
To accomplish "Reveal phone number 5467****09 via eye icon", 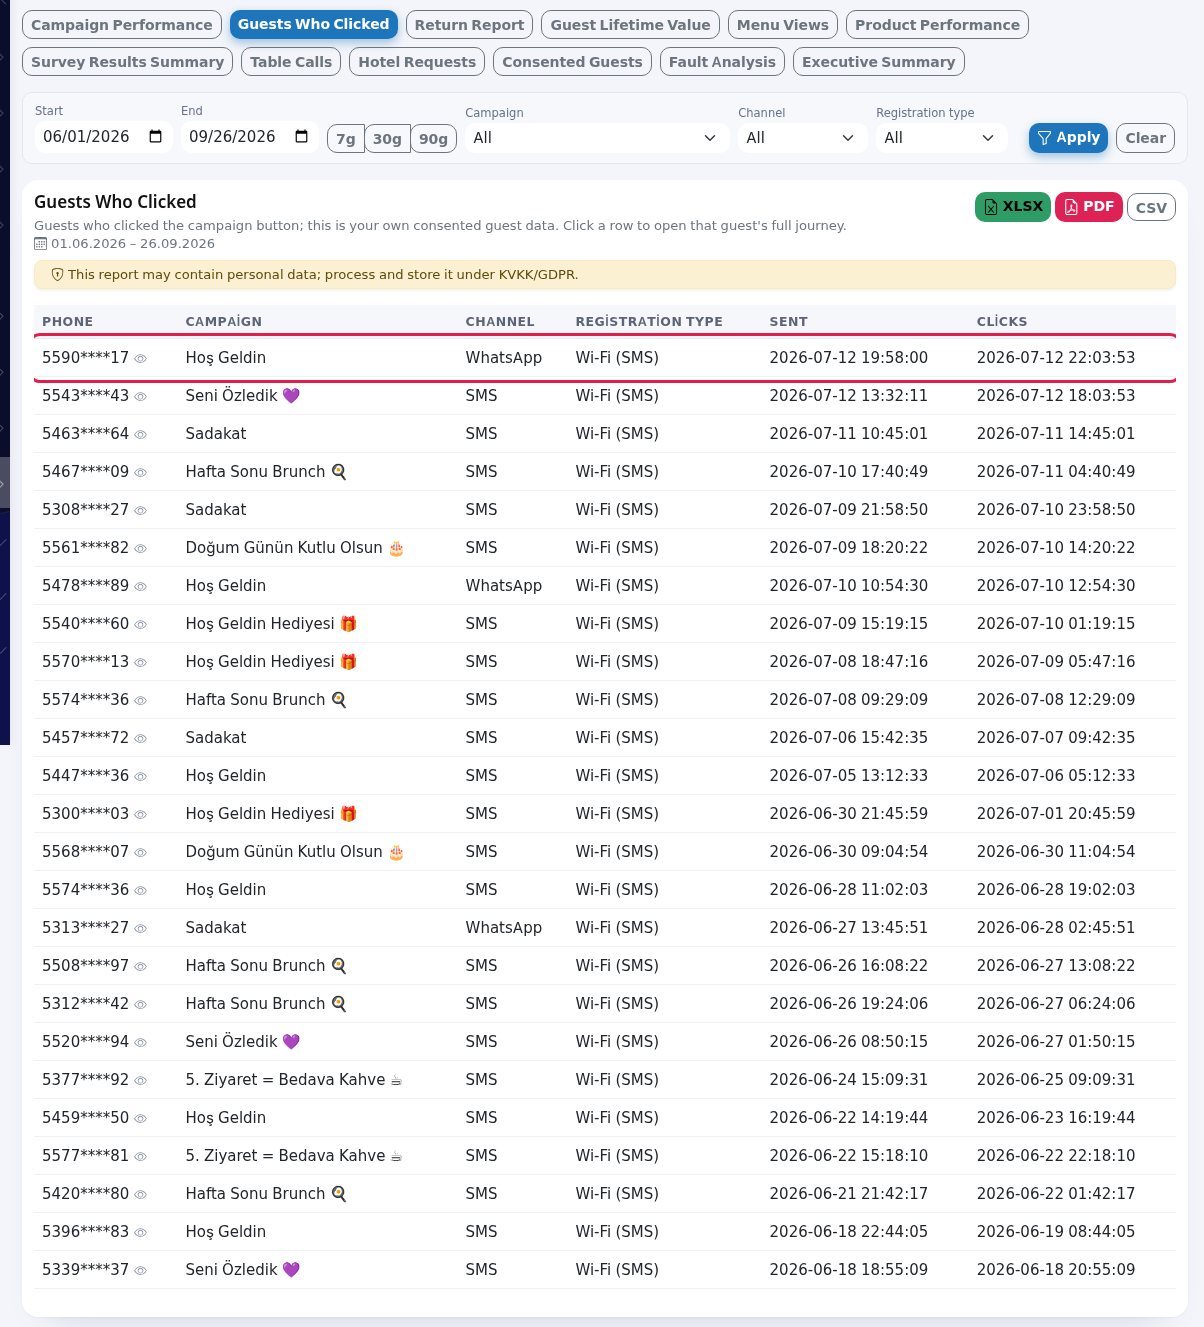I will (x=141, y=473).
